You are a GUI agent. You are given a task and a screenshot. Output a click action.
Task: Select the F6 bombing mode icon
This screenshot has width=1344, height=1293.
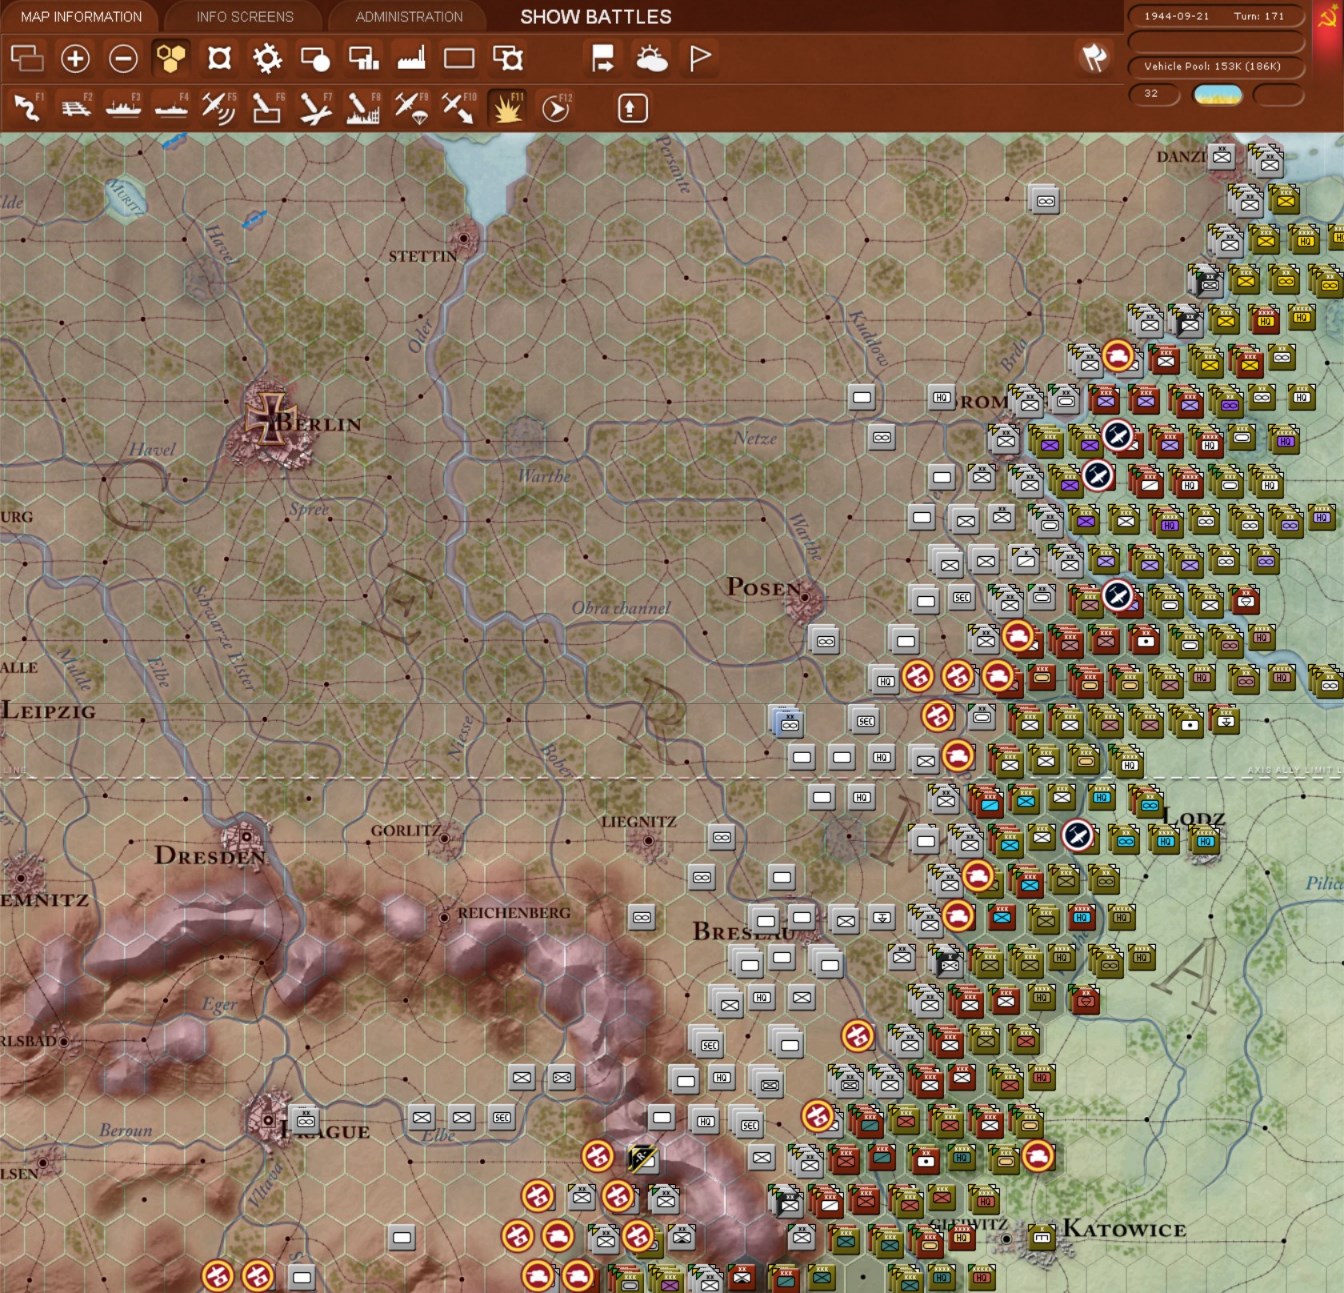click(267, 107)
